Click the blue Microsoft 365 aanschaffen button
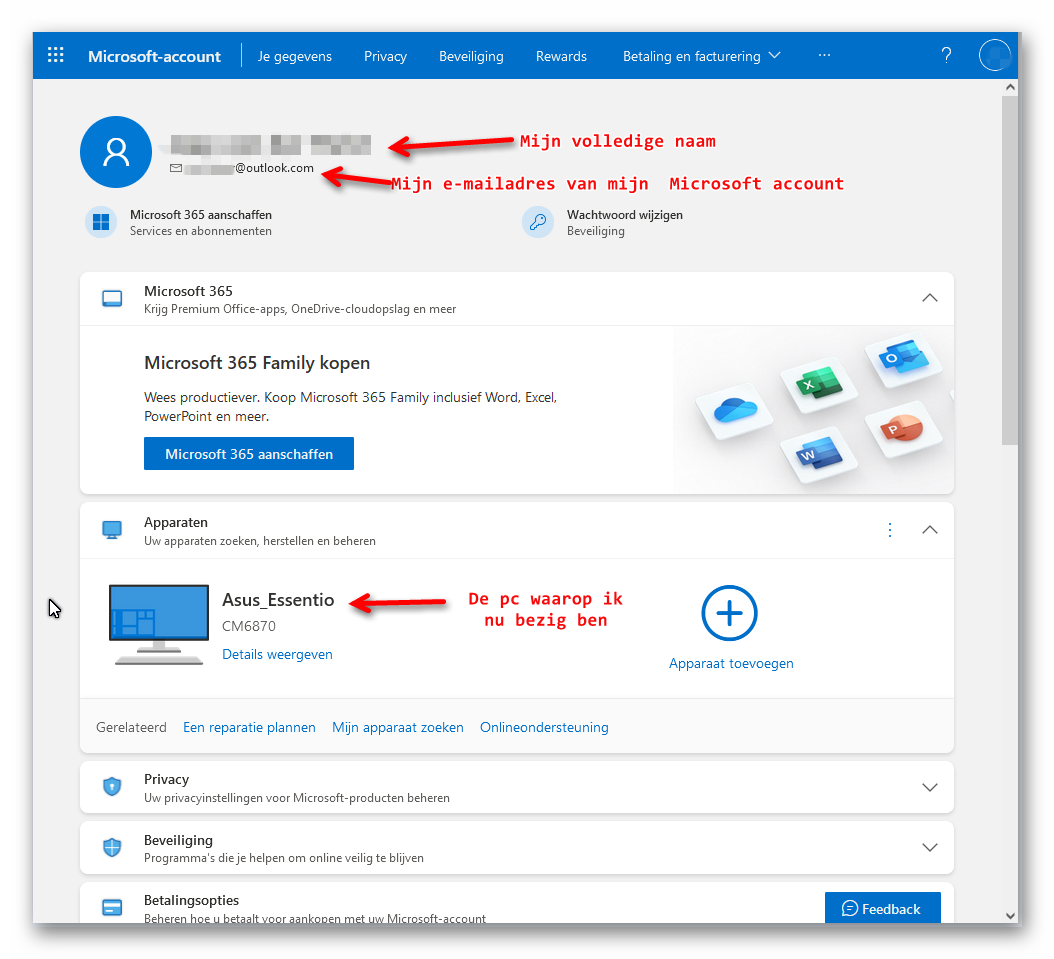 (x=249, y=453)
